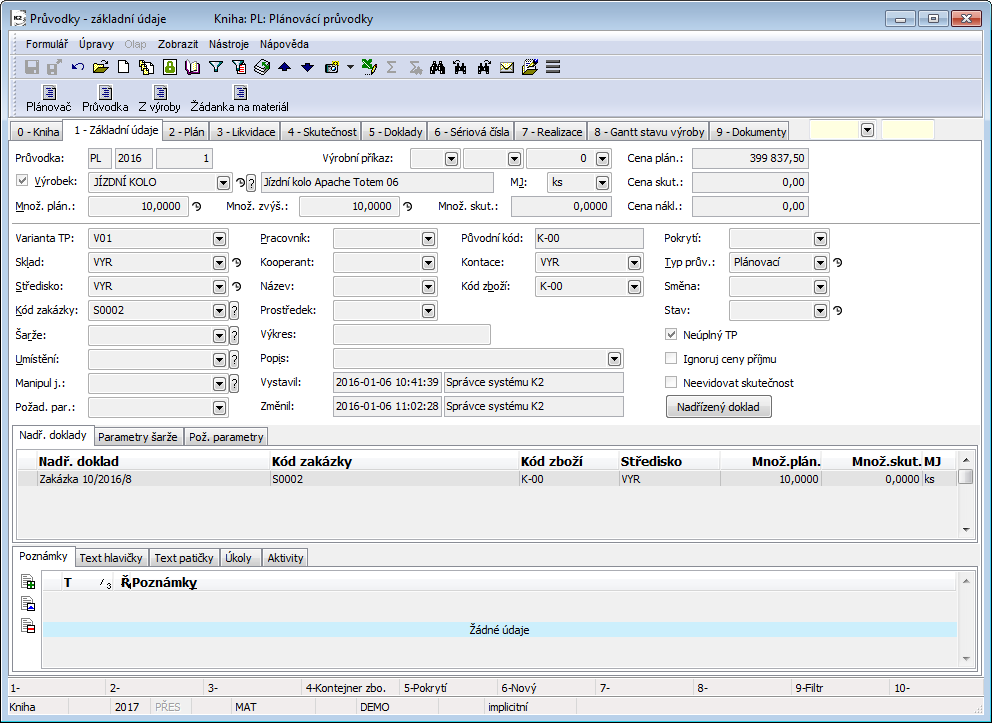Open the Typ prův. dropdown
The width and height of the screenshot is (992, 723).
point(820,263)
